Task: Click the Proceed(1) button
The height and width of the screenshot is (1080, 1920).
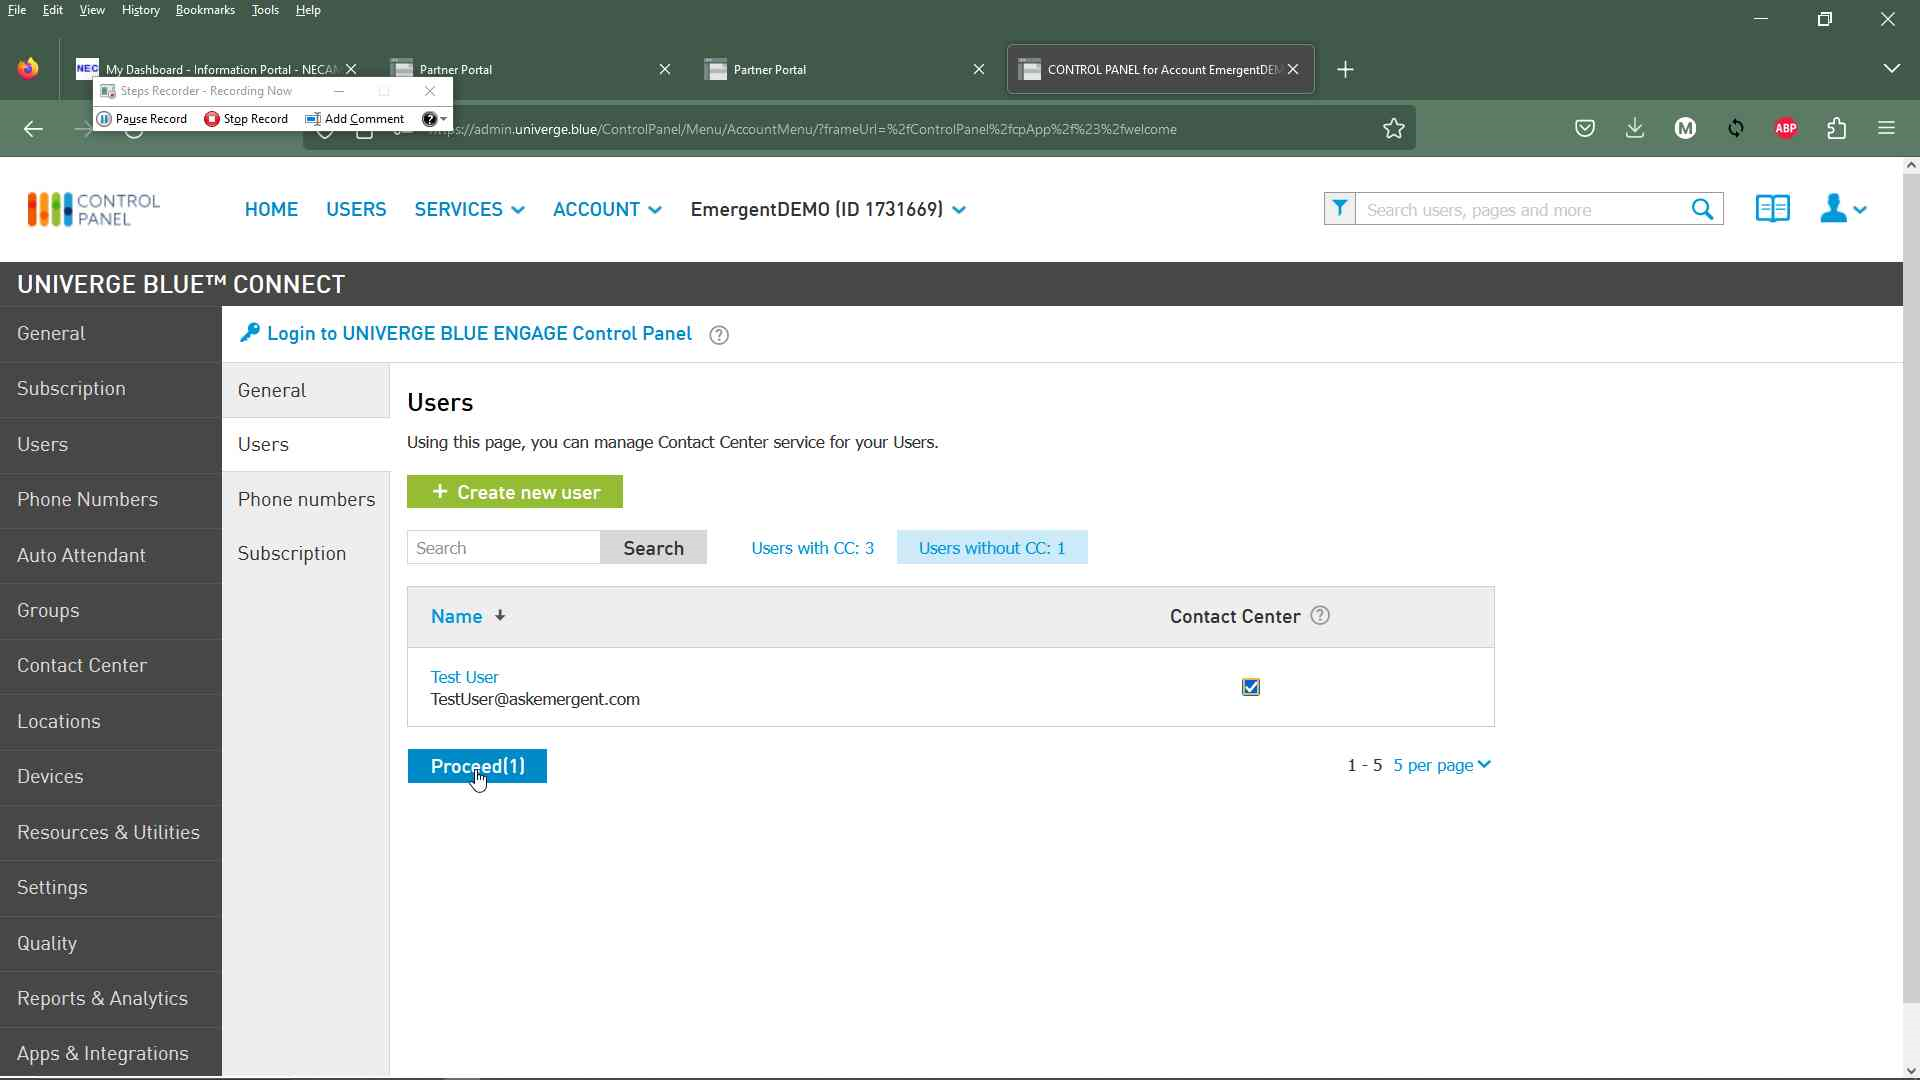Action: click(477, 766)
